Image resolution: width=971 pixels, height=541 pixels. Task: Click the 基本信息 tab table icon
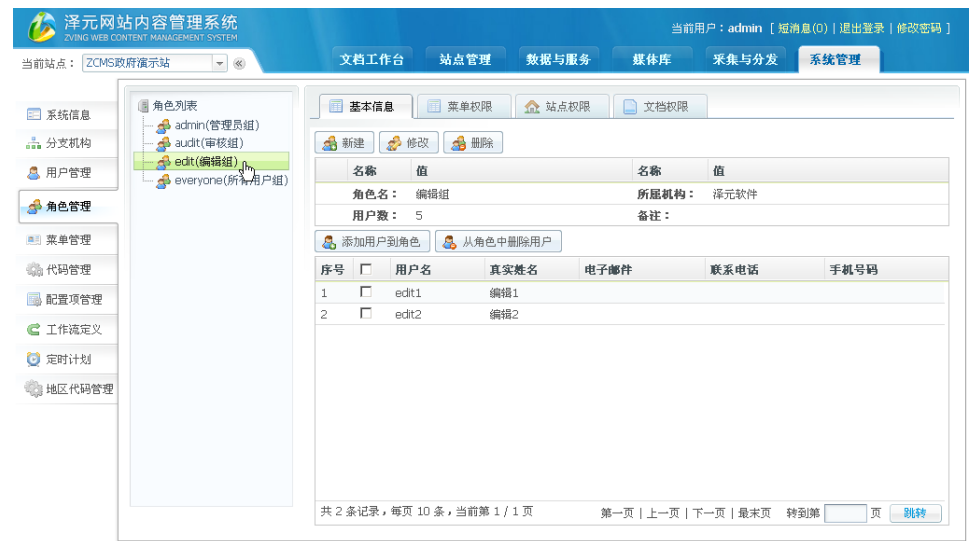coord(336,106)
